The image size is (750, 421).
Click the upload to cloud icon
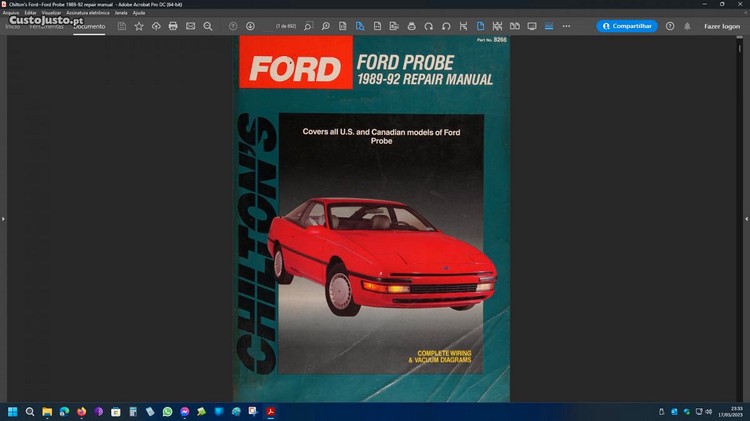pyautogui.click(x=156, y=26)
